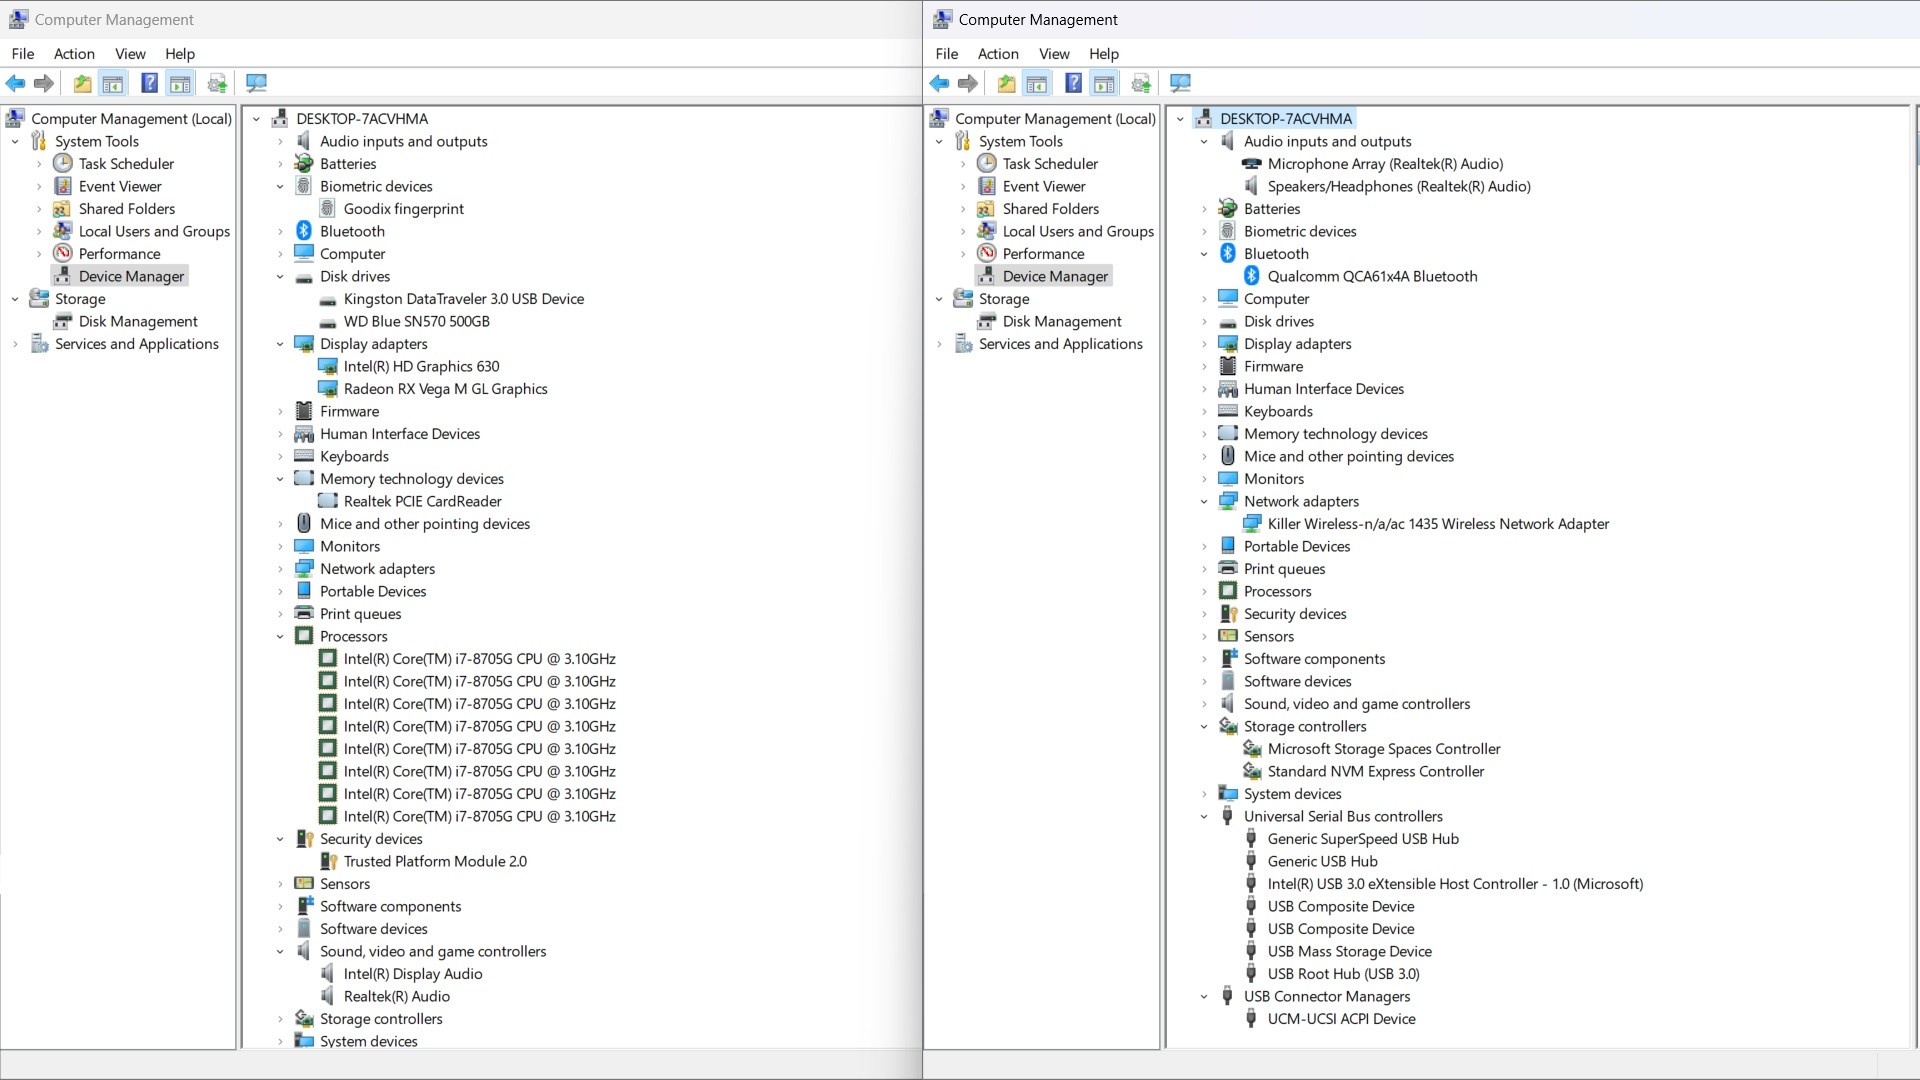Click Up one level folder icon, right window
Viewport: 1920px width, 1080px height.
1006,84
